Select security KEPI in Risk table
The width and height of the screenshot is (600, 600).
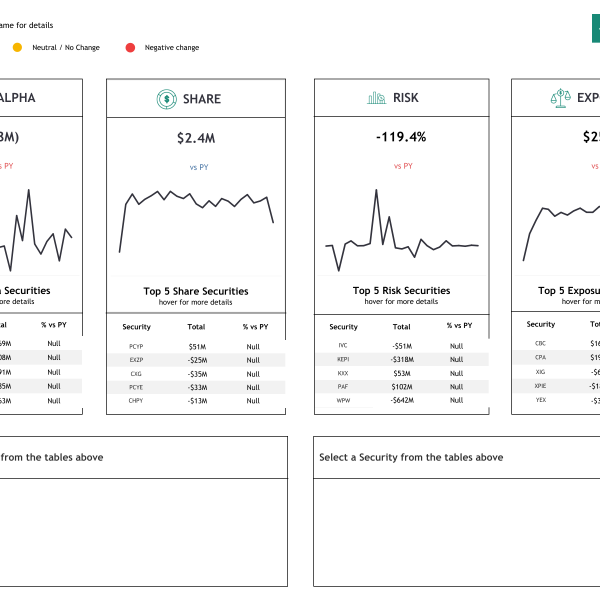point(343,359)
